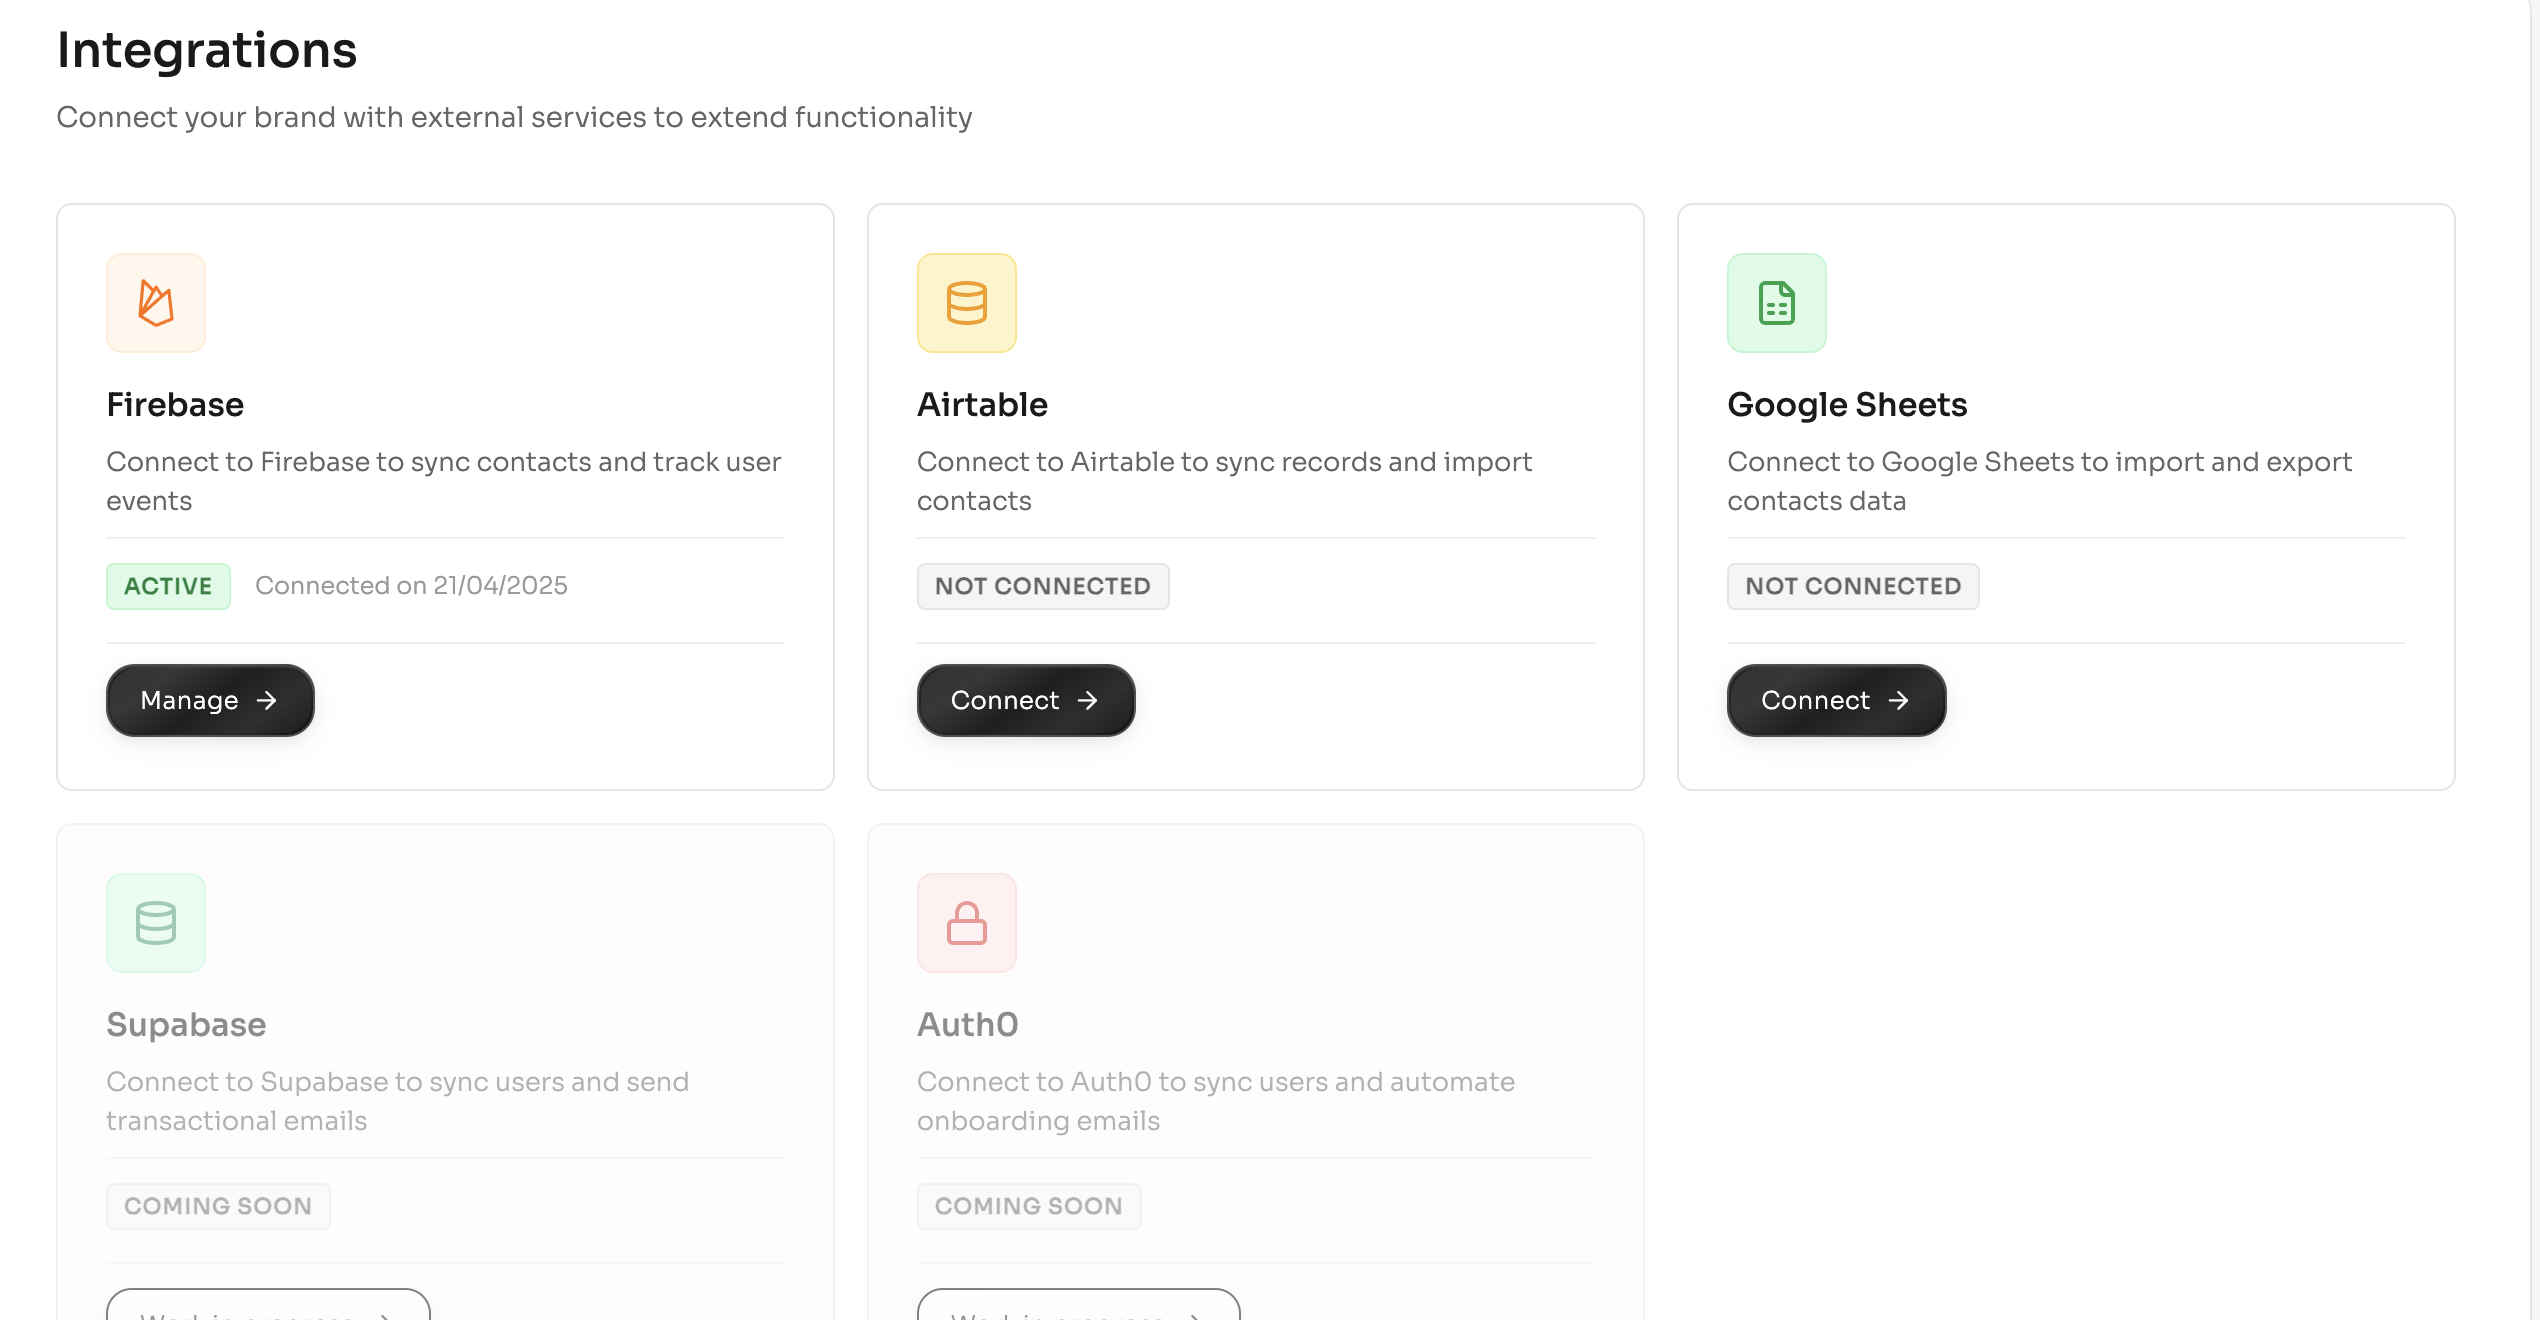Click Supabase's Work in progress button
2540x1320 pixels.
(x=267, y=1313)
